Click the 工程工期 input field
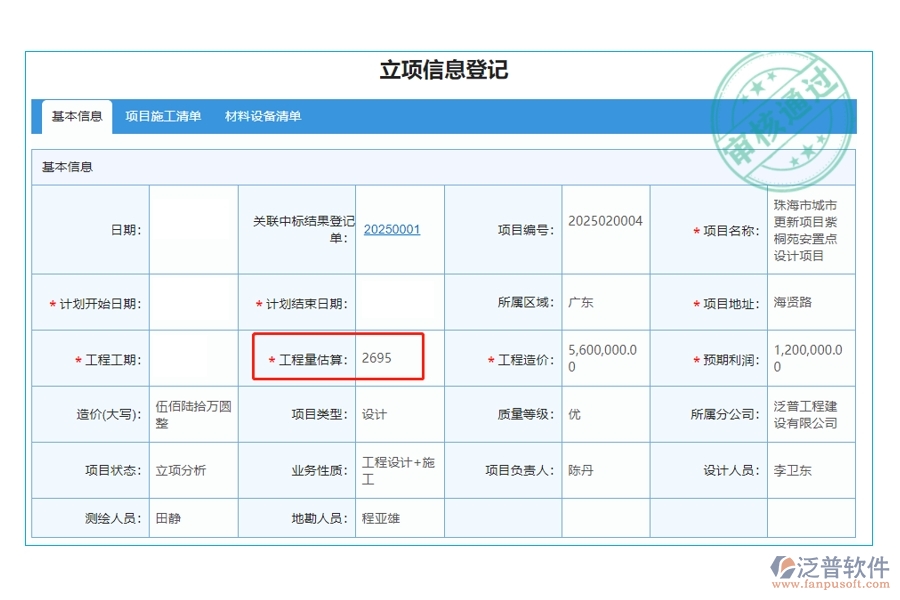The width and height of the screenshot is (900, 600). tap(192, 357)
